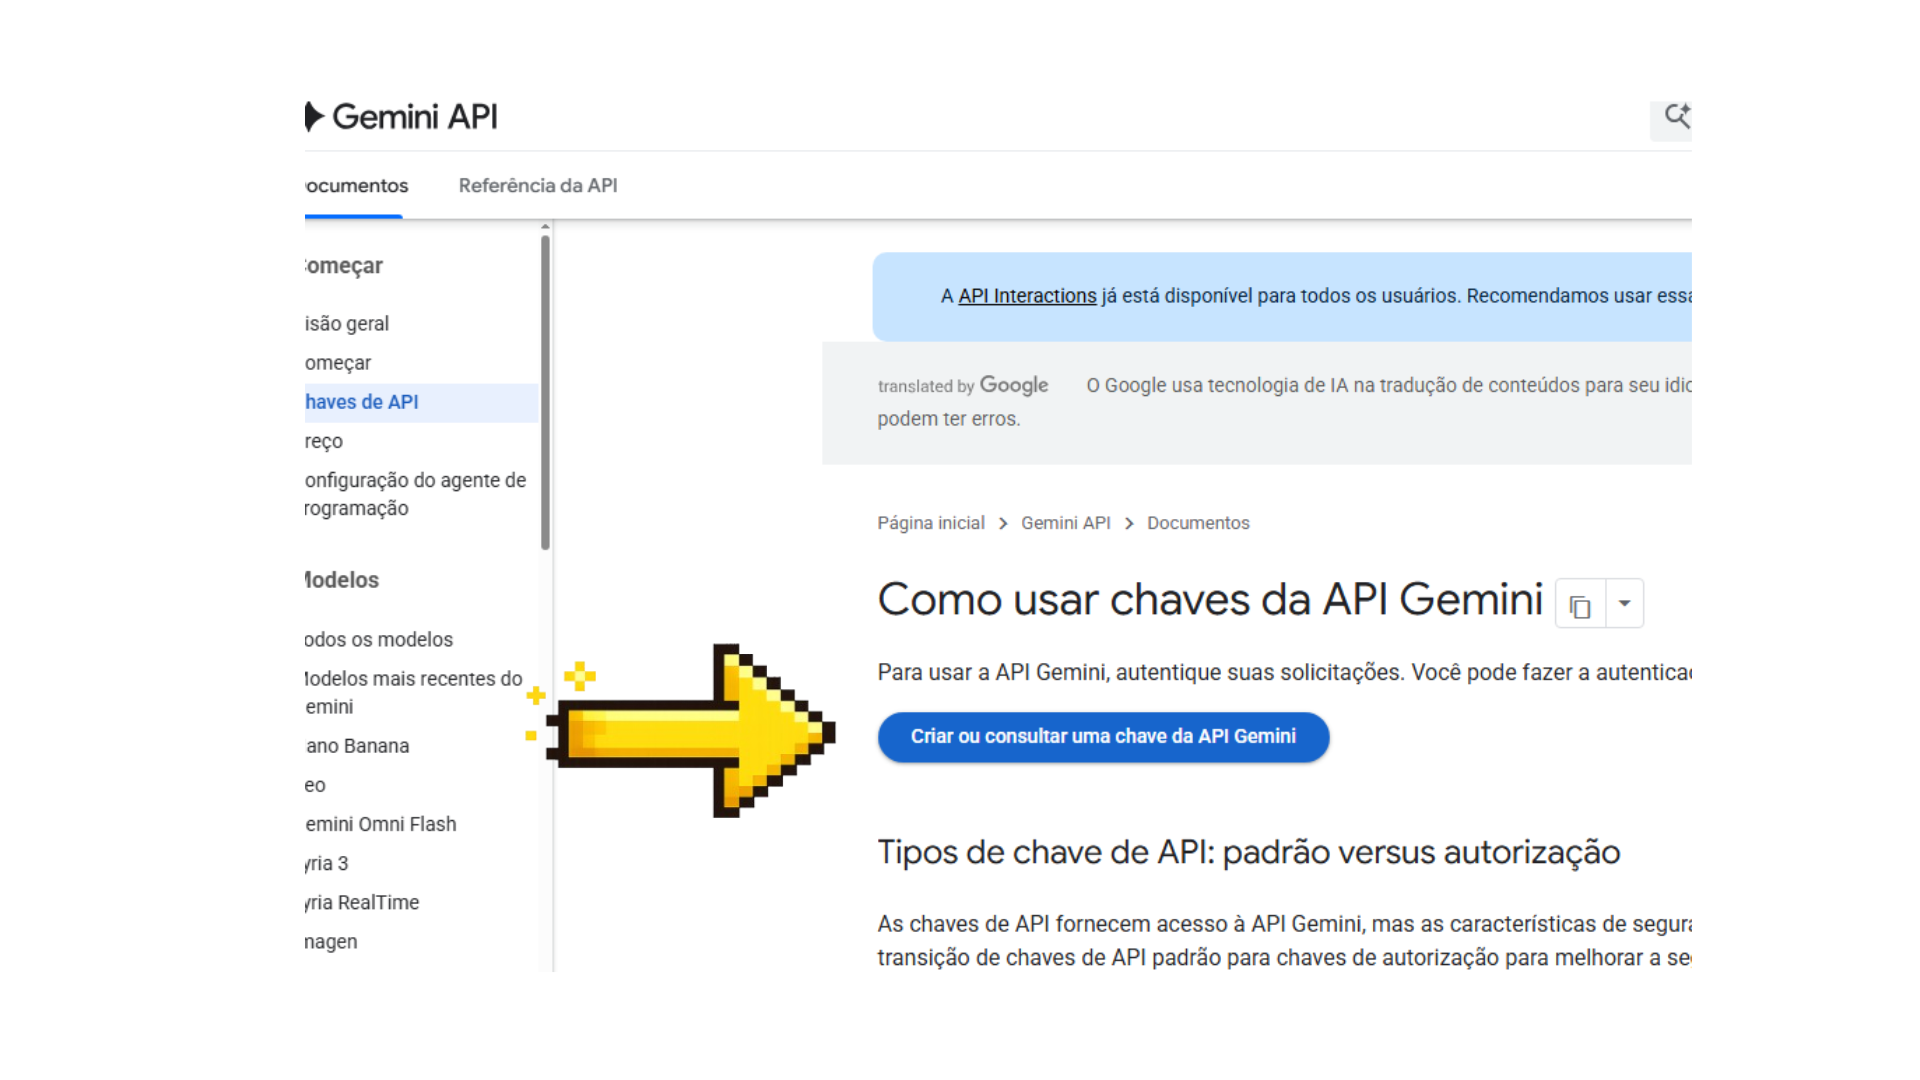Expand the page actions dropdown arrow
Image resolution: width=1920 pixels, height=1080 pixels.
point(1625,604)
